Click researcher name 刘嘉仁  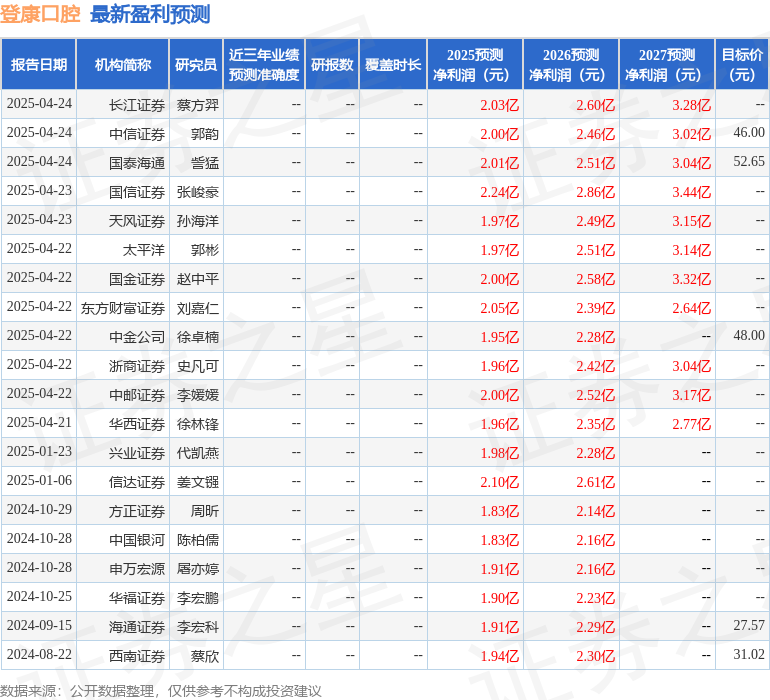point(197,308)
